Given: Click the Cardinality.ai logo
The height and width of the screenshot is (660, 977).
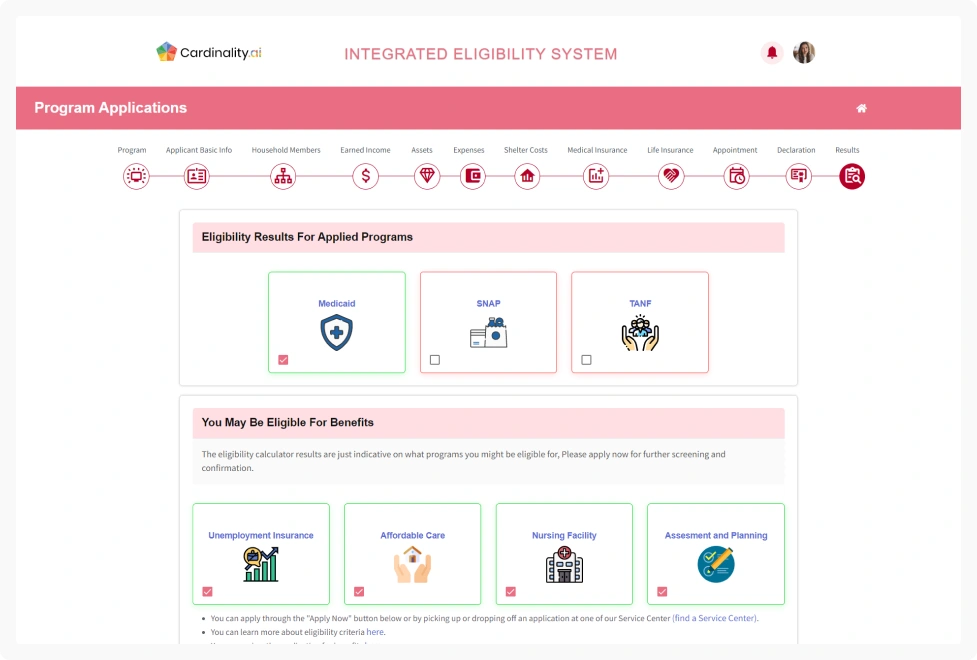Looking at the screenshot, I should pos(209,52).
